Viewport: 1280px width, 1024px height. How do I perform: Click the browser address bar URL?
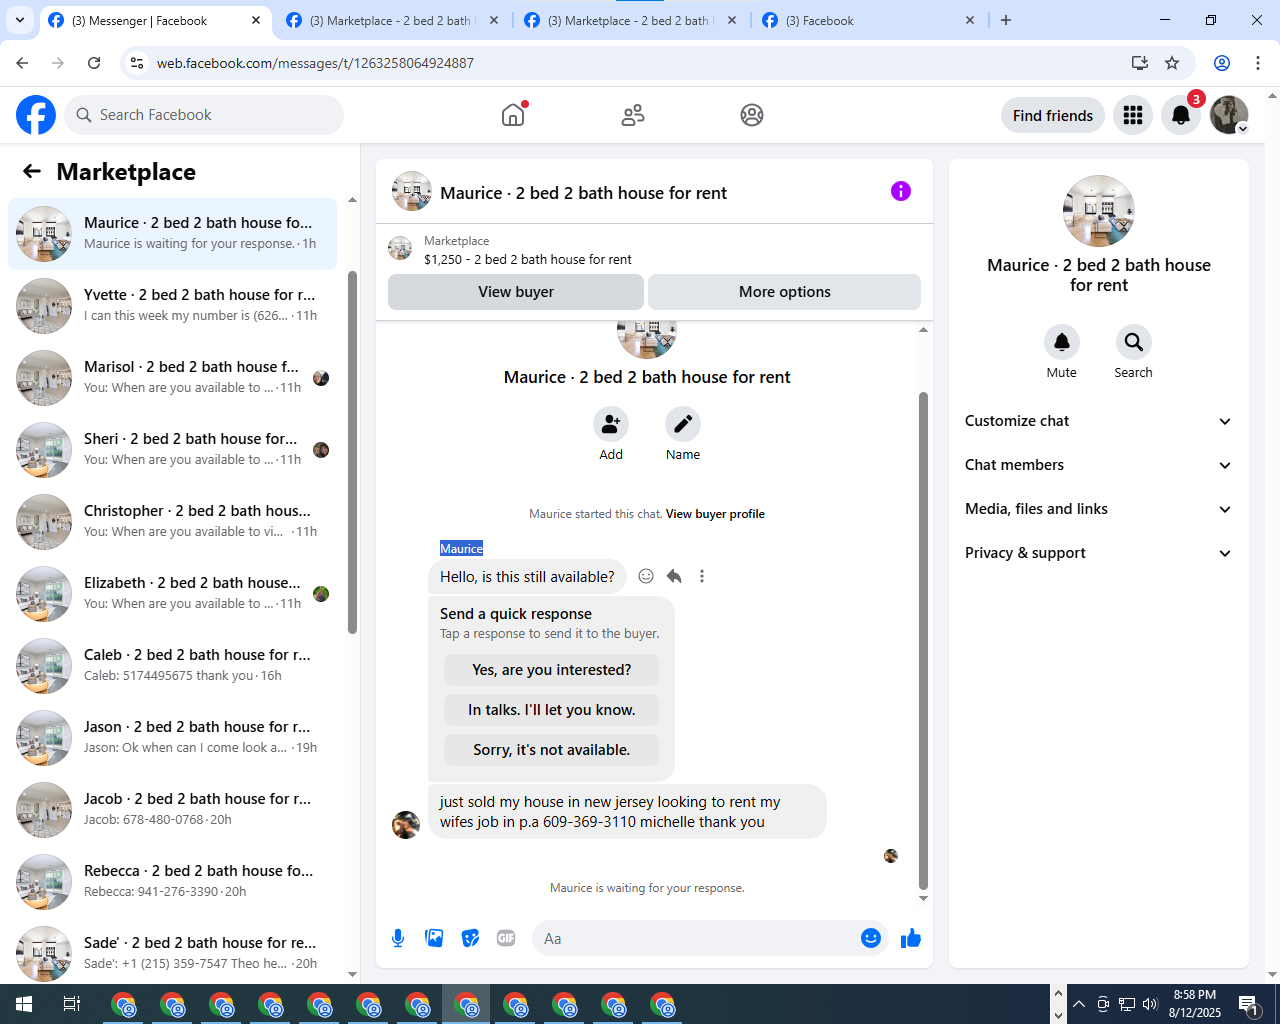[x=315, y=63]
